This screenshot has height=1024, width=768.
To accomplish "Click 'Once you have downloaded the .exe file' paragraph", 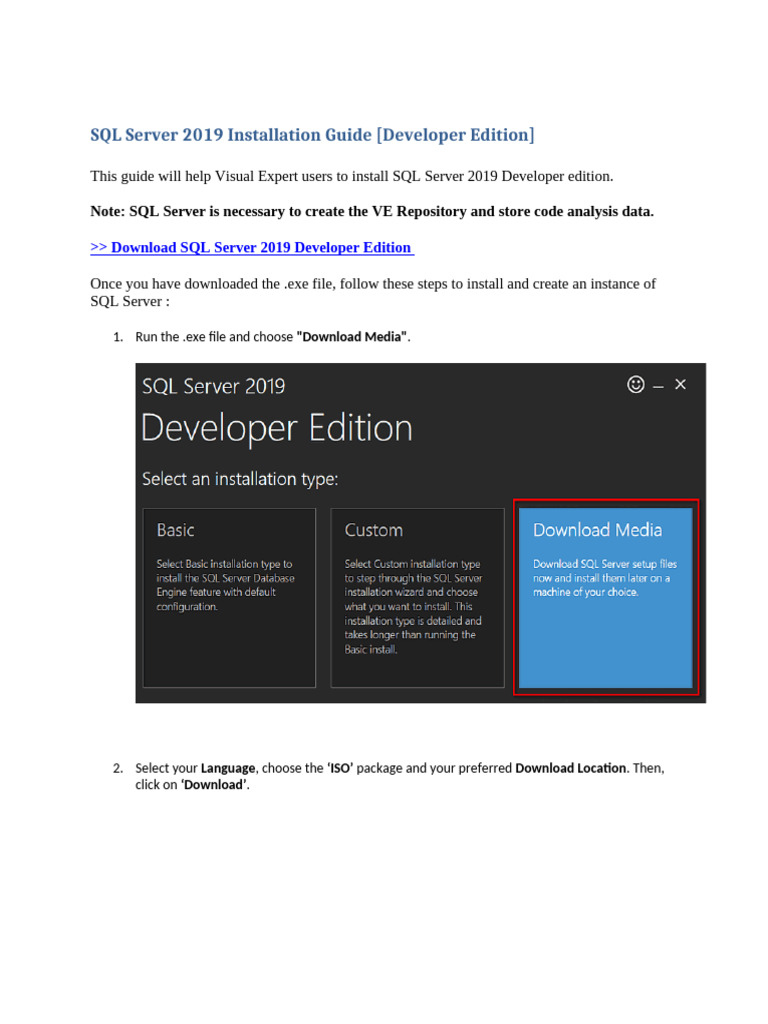I will click(x=373, y=293).
